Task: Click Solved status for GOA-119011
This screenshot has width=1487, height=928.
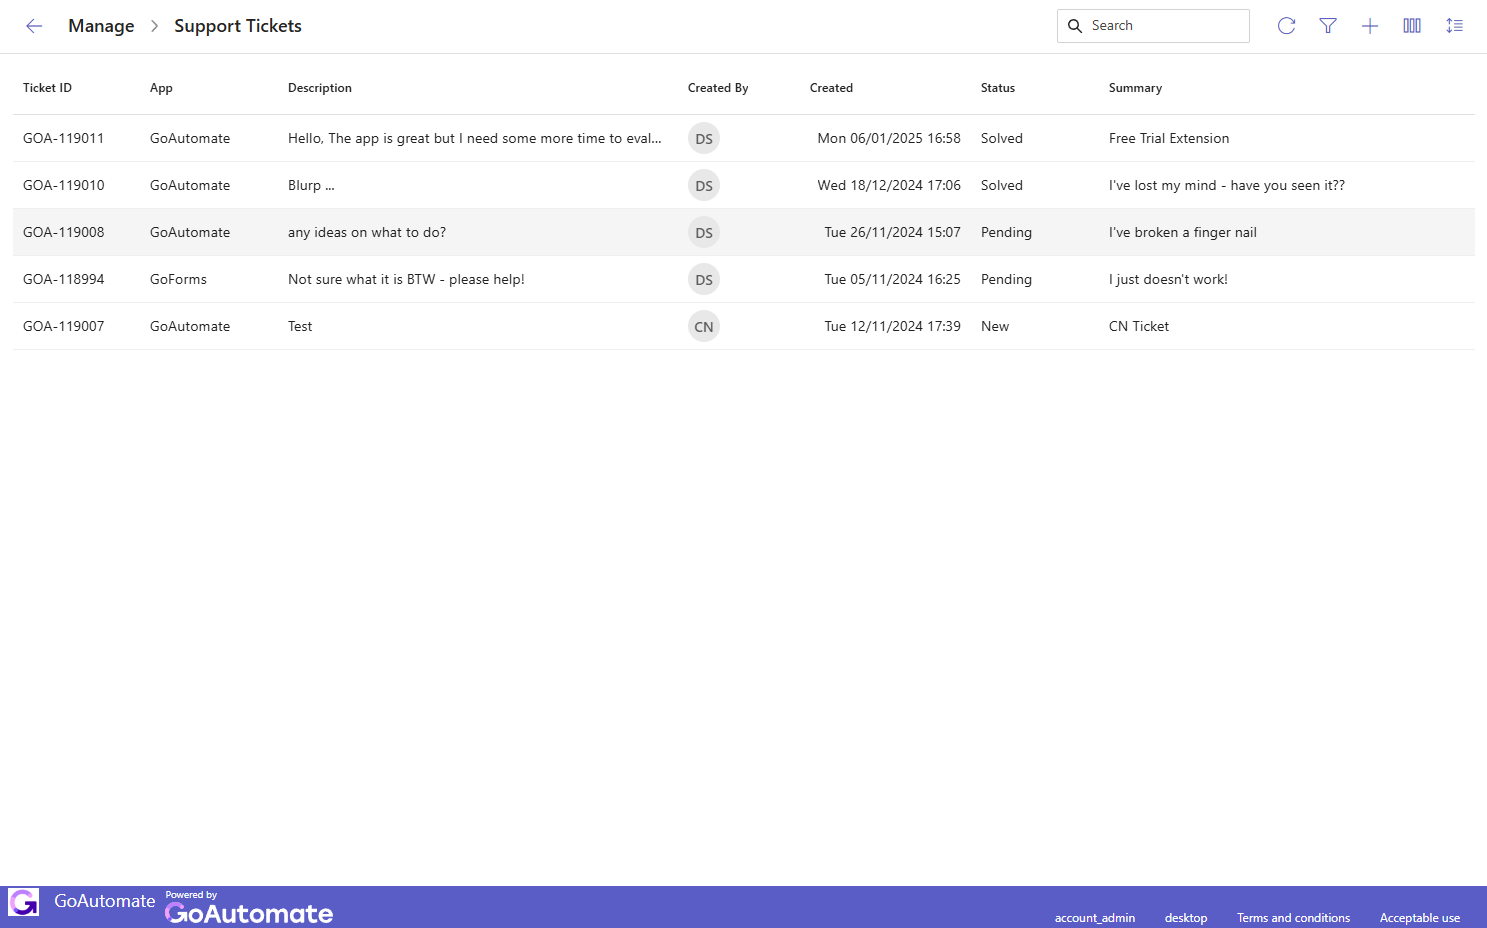Action: click(x=1002, y=138)
